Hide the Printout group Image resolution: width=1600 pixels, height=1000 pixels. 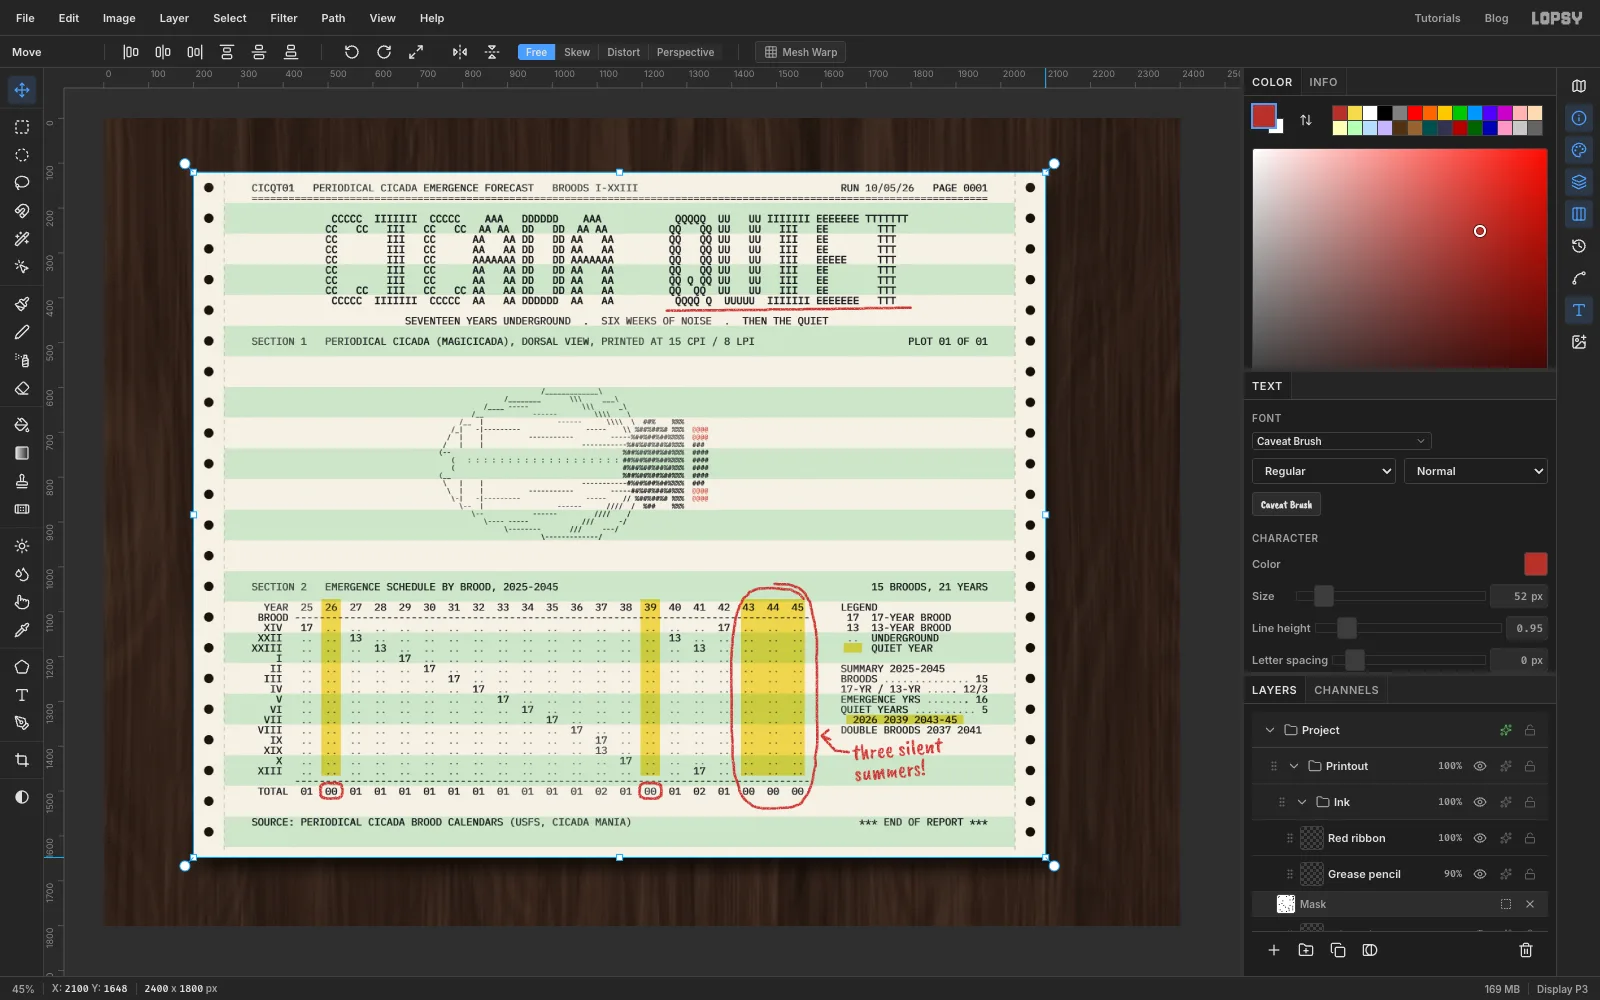[x=1480, y=766]
